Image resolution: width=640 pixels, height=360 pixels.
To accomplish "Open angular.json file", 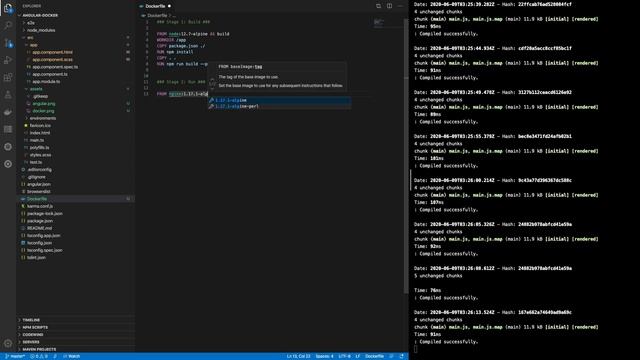I will (39, 184).
